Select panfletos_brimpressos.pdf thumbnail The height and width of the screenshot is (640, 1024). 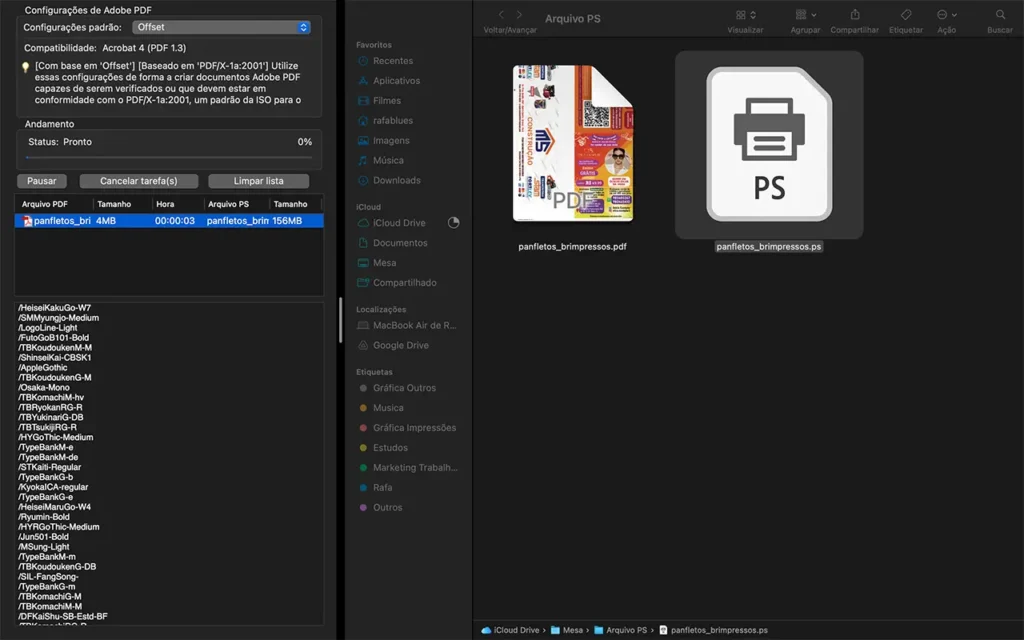(x=573, y=143)
